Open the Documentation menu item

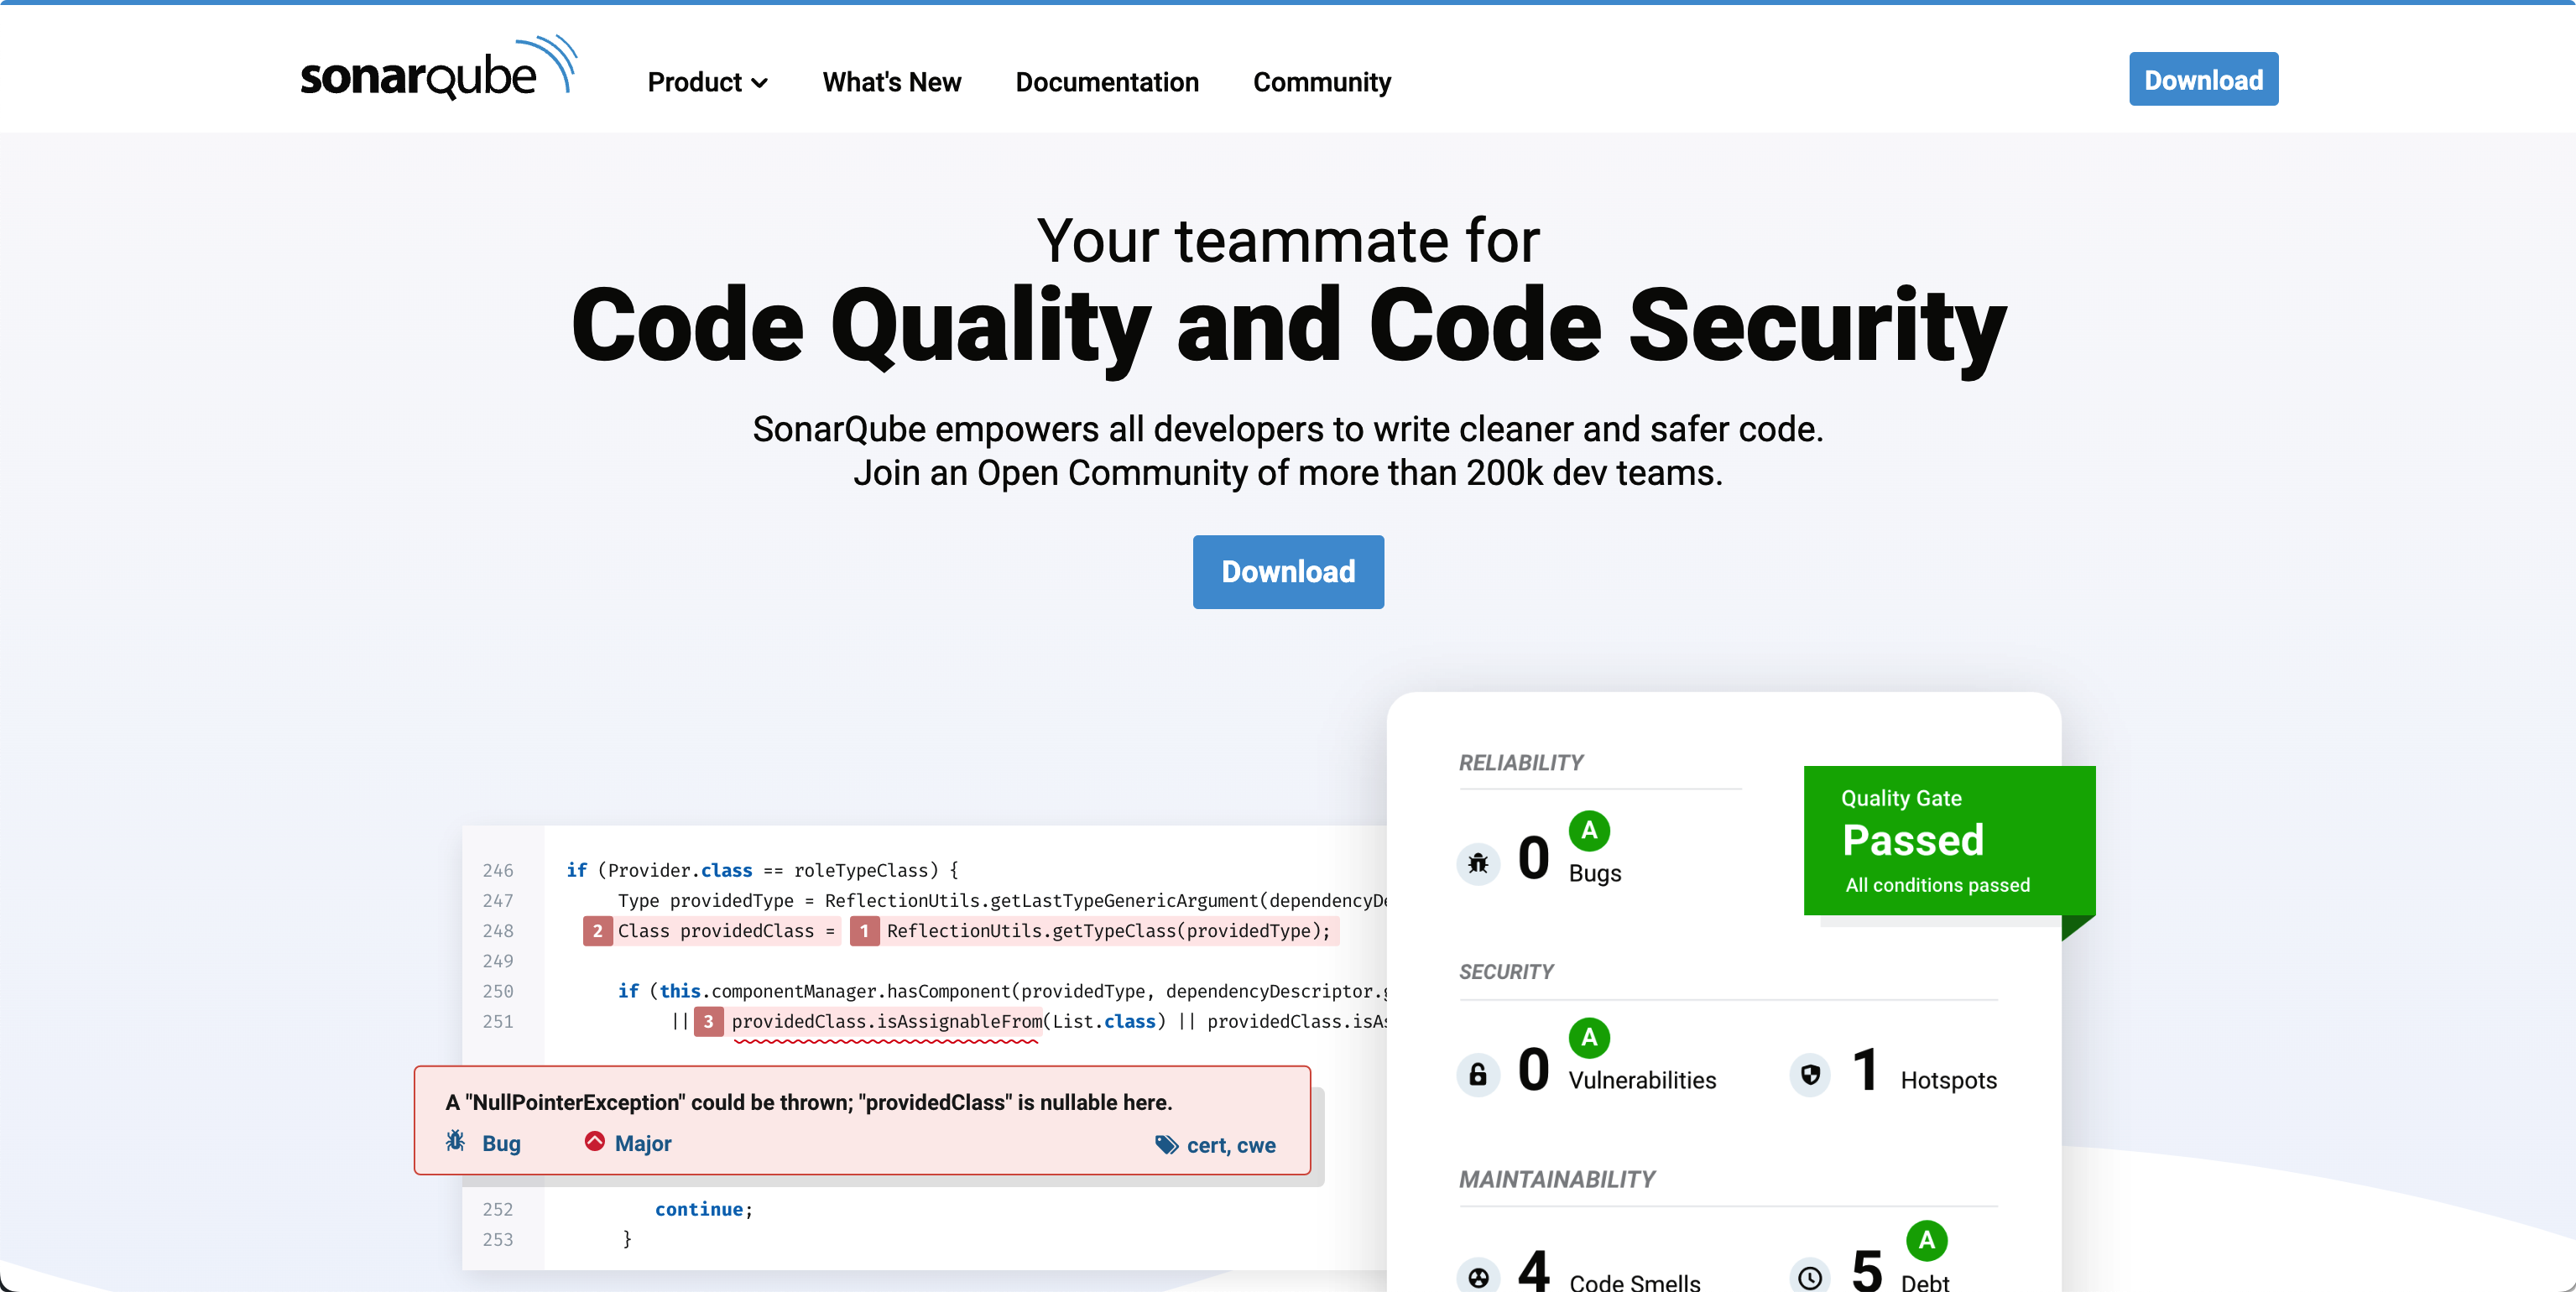(x=1106, y=82)
